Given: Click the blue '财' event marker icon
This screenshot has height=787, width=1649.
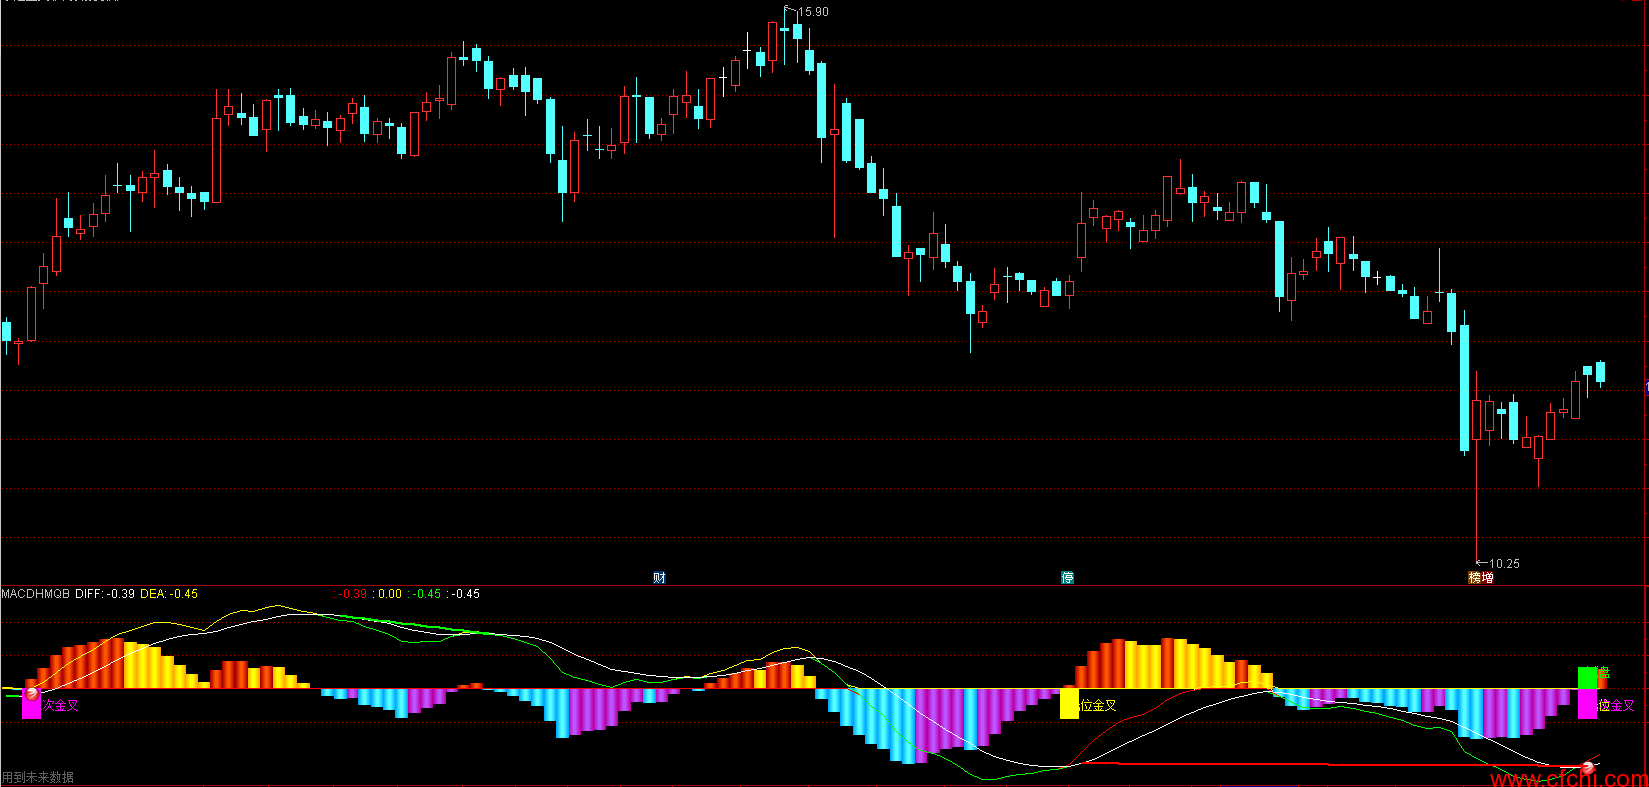Looking at the screenshot, I should (659, 578).
